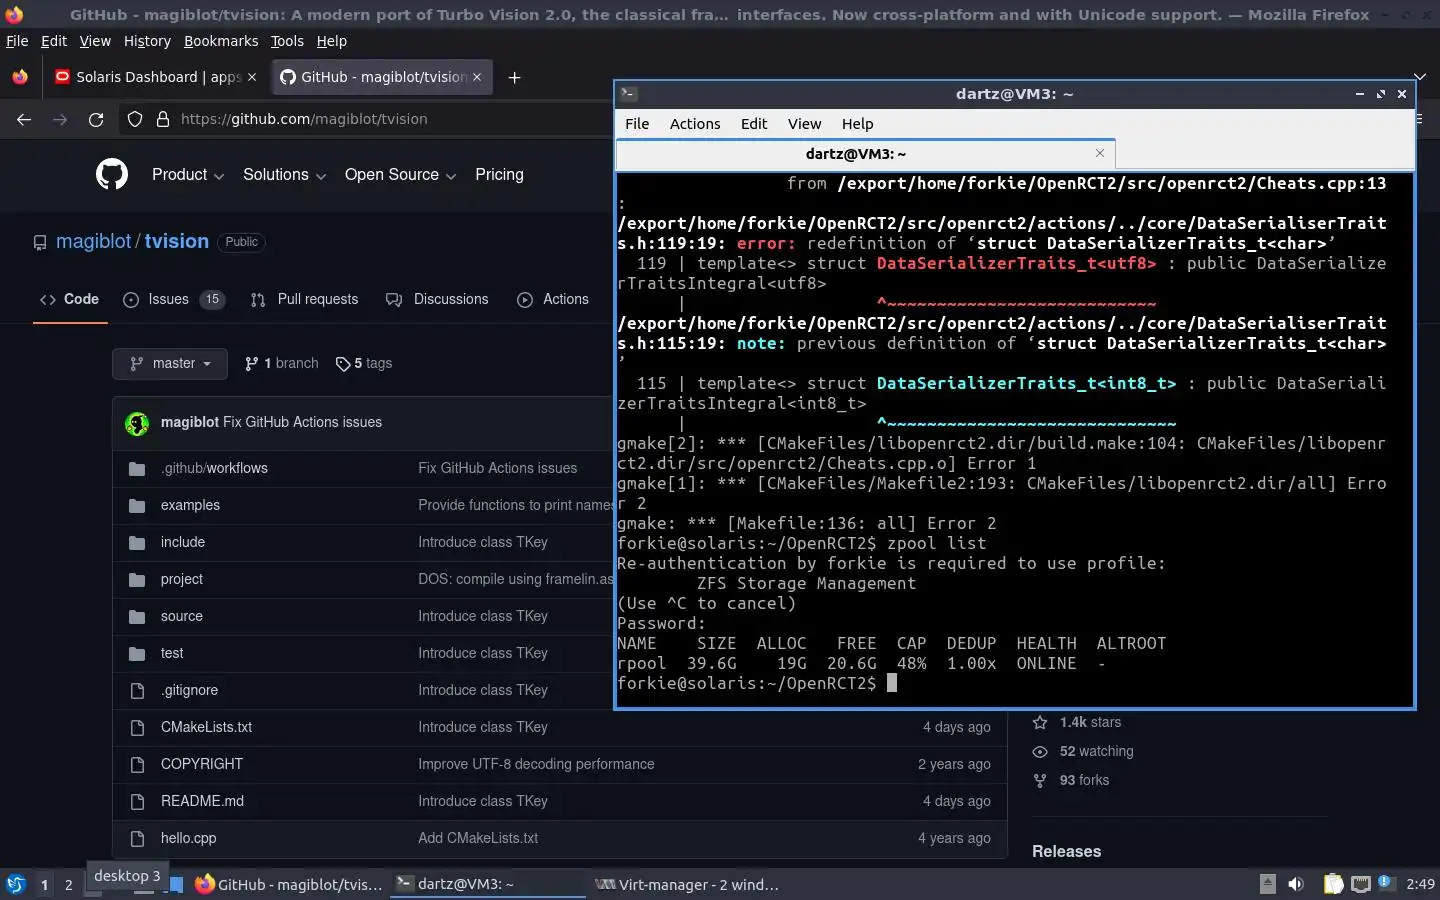The image size is (1440, 900).
Task: Open the application launcher in the taskbar
Action: [x=16, y=884]
